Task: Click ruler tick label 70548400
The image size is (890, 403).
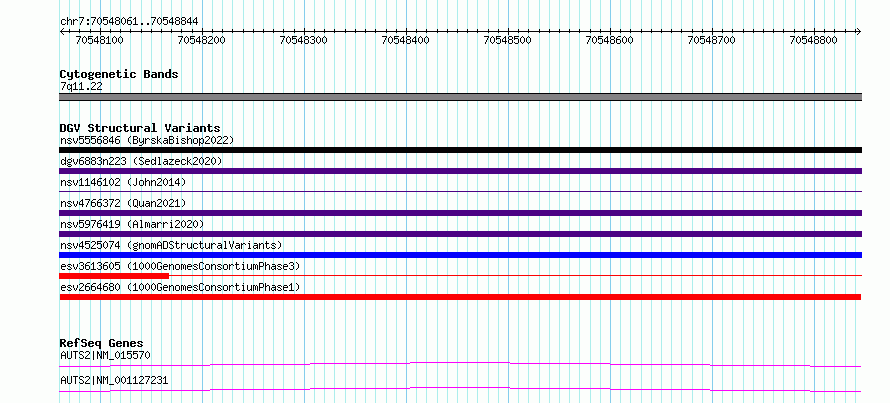Action: coord(406,40)
